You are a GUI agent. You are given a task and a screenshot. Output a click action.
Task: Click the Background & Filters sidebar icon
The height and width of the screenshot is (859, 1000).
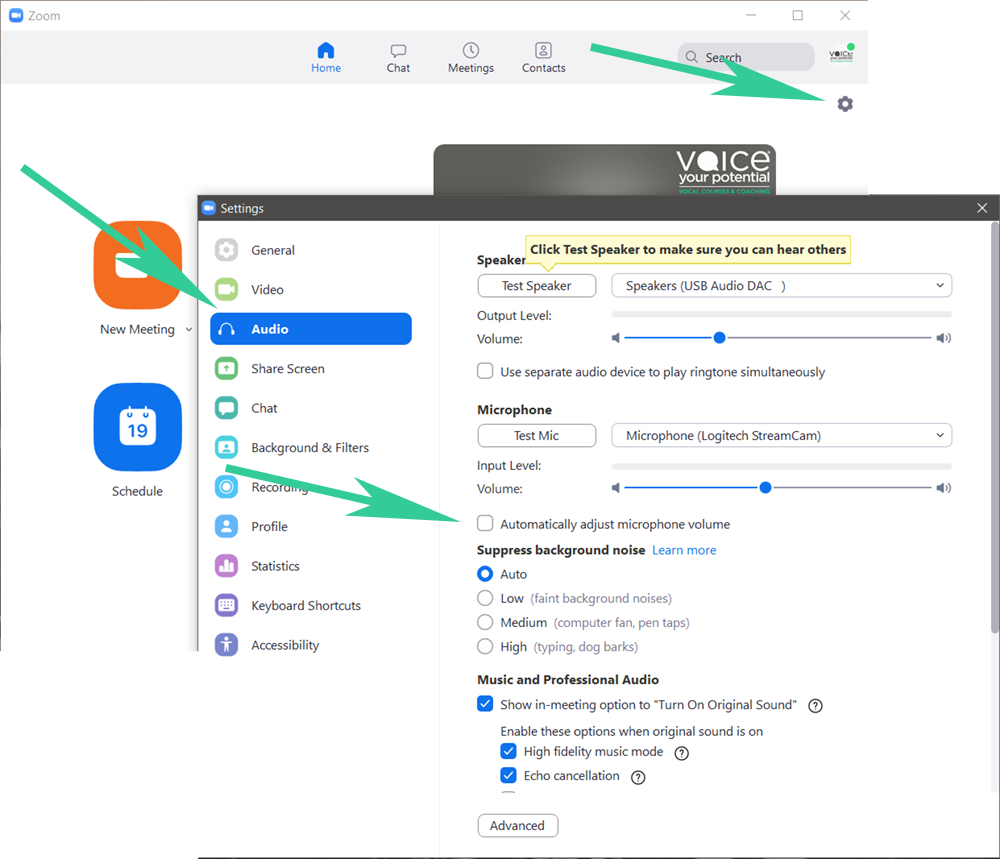coord(226,448)
